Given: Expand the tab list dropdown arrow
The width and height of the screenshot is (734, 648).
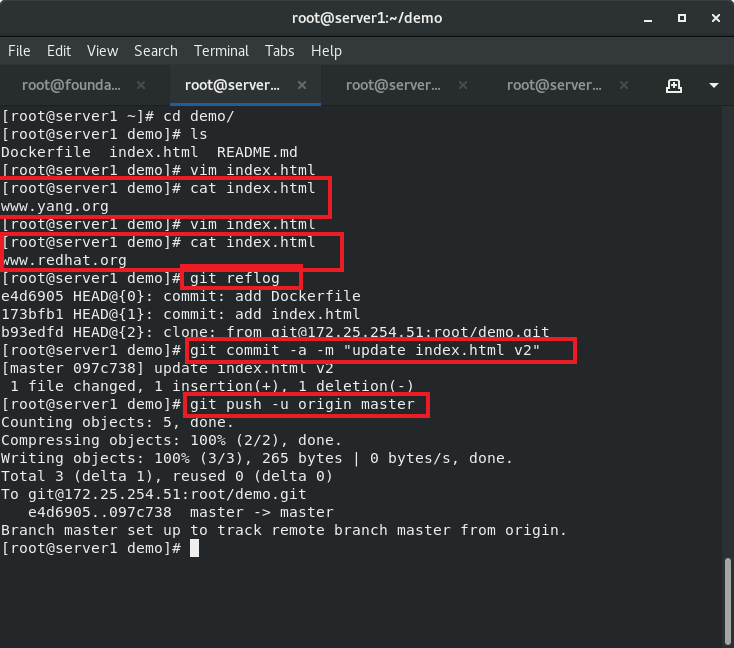Looking at the screenshot, I should coord(714,85).
